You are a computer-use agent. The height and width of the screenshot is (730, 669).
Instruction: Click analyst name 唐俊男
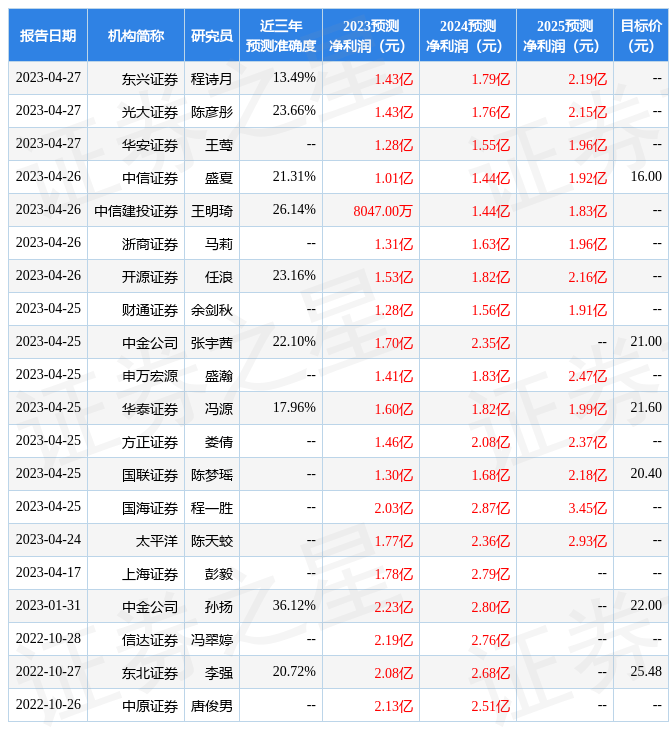[212, 705]
